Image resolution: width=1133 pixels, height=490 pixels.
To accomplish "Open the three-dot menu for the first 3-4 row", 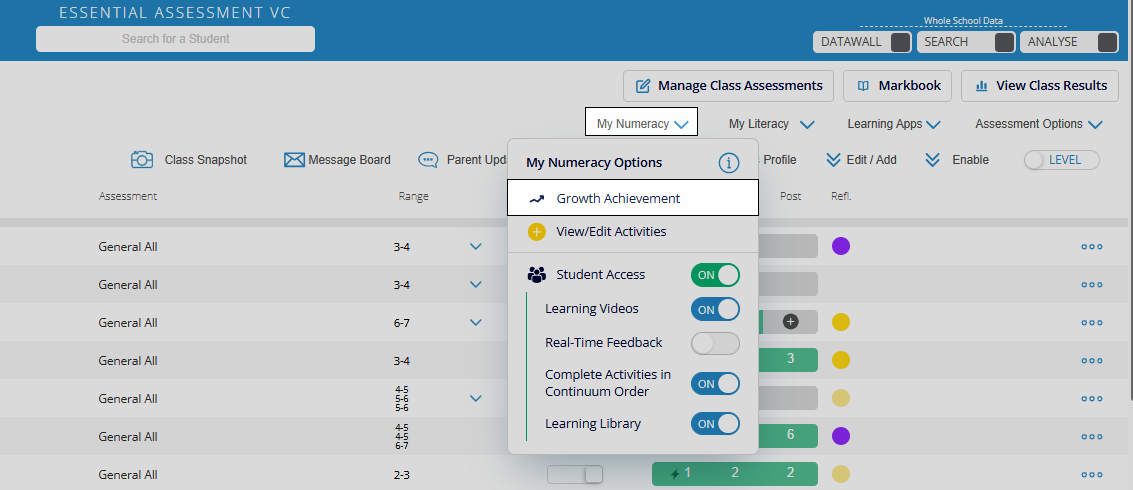I will [x=1092, y=246].
